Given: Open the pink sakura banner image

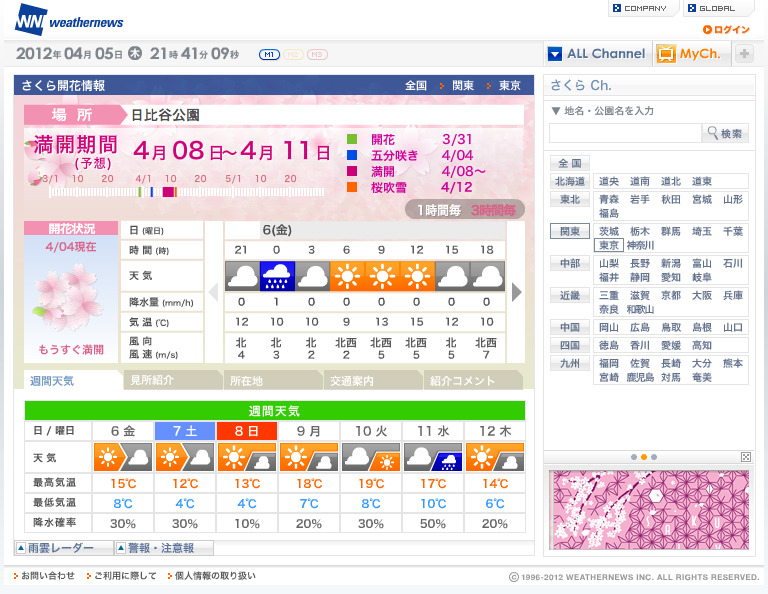Looking at the screenshot, I should coord(651,510).
